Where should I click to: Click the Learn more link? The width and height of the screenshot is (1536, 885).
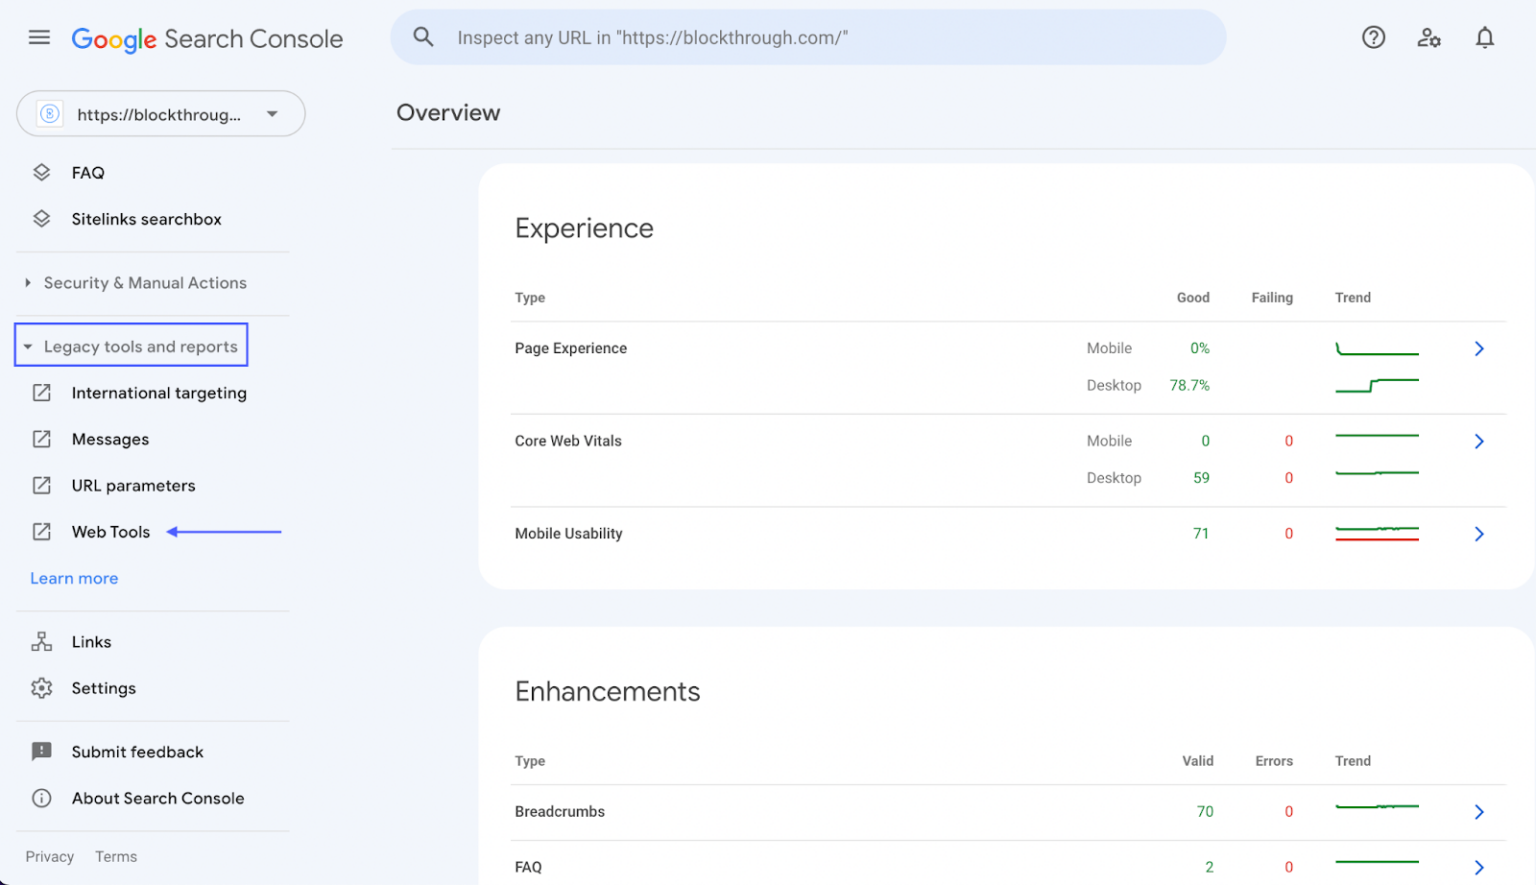pyautogui.click(x=74, y=578)
